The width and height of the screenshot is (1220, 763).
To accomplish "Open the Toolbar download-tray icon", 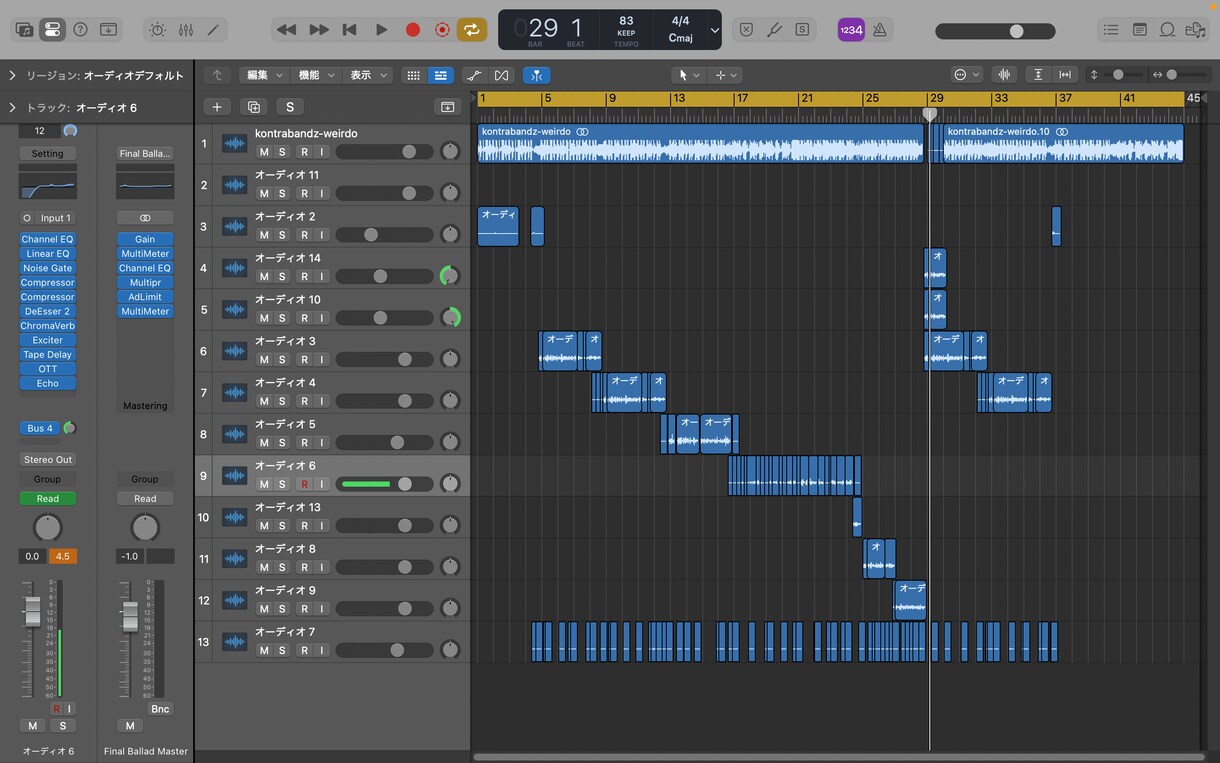I will (109, 30).
